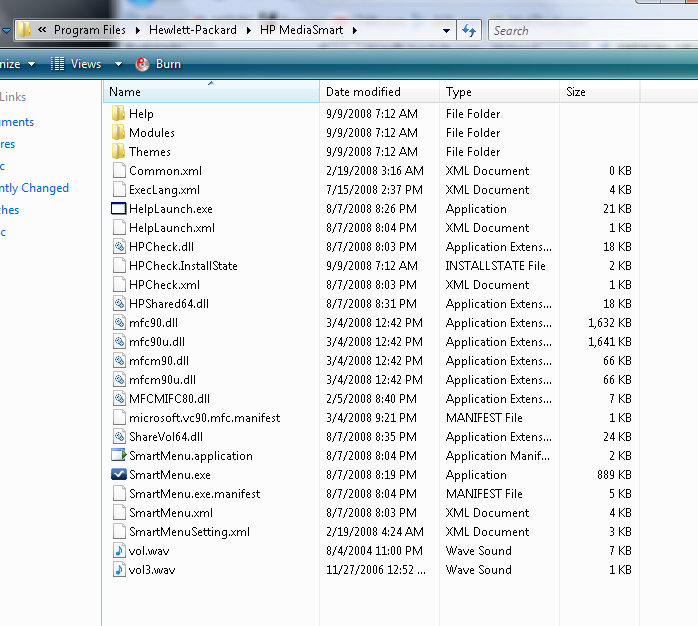Click the 11/27/2006 12:52 date cell
The width and height of the screenshot is (698, 626).
tap(376, 570)
